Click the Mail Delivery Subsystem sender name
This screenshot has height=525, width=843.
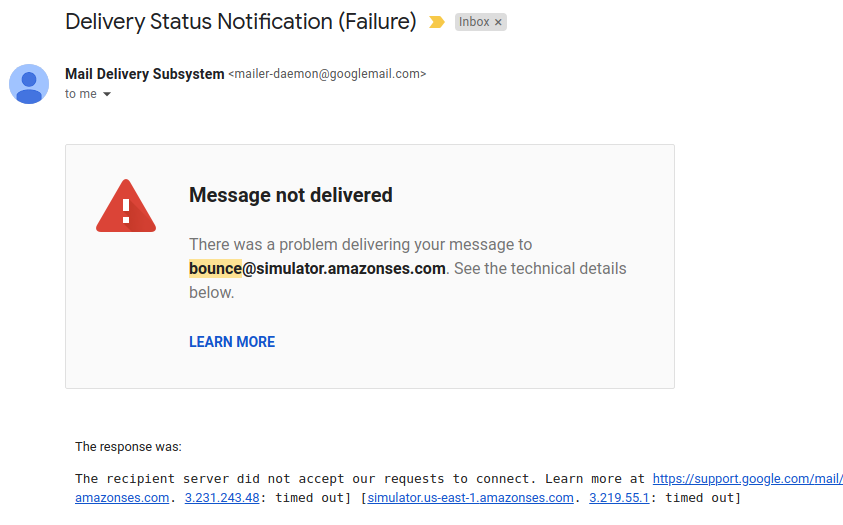click(145, 74)
